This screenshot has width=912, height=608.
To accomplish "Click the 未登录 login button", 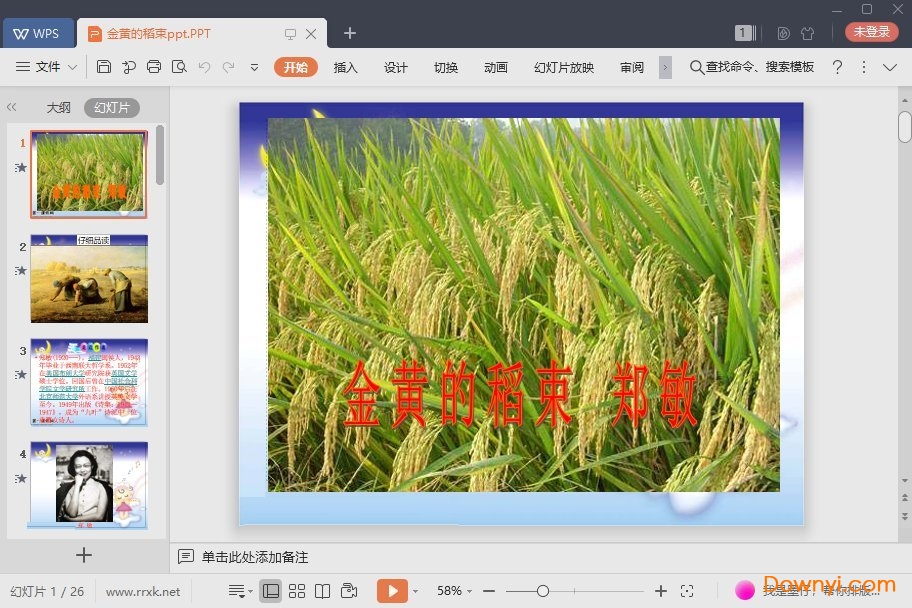I will [871, 31].
